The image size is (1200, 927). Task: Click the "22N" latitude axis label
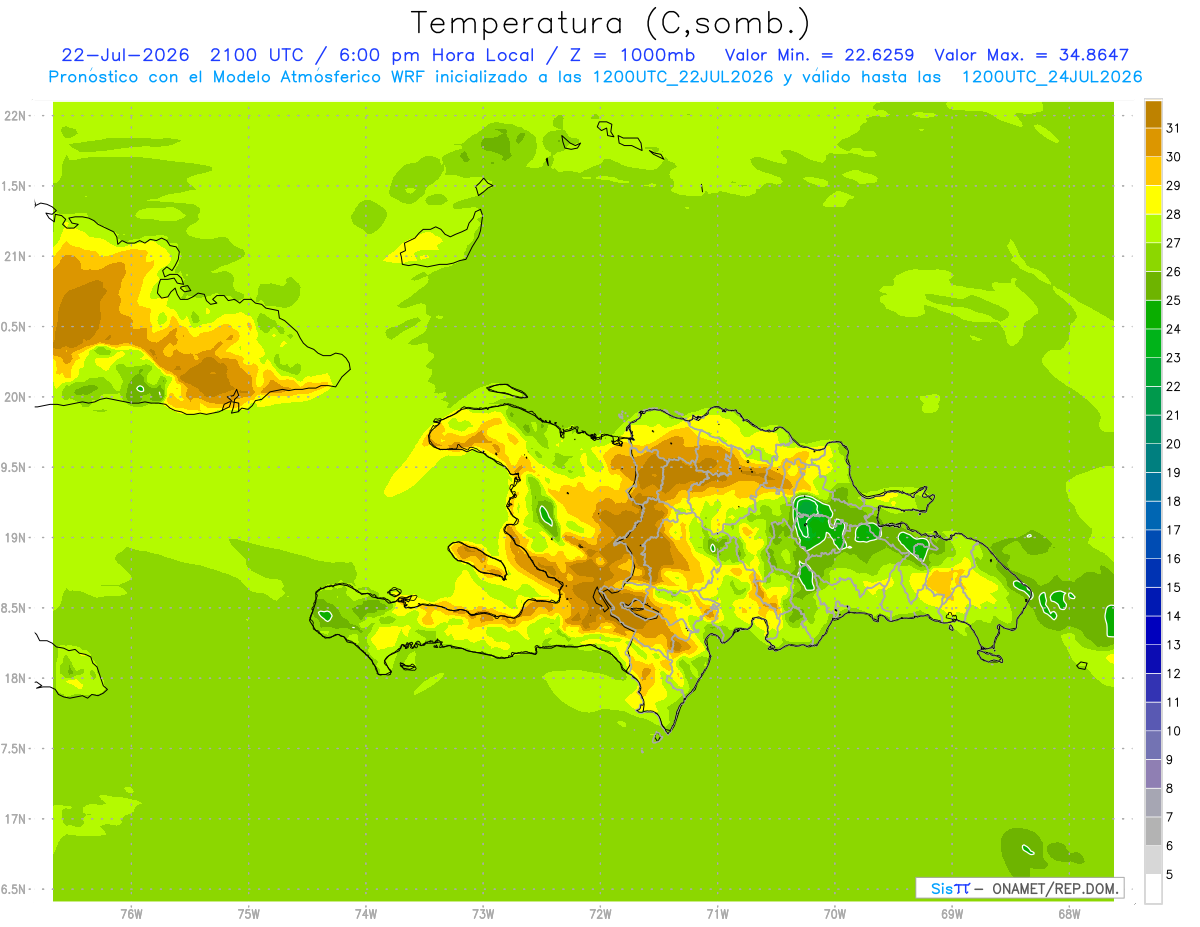pyautogui.click(x=15, y=115)
